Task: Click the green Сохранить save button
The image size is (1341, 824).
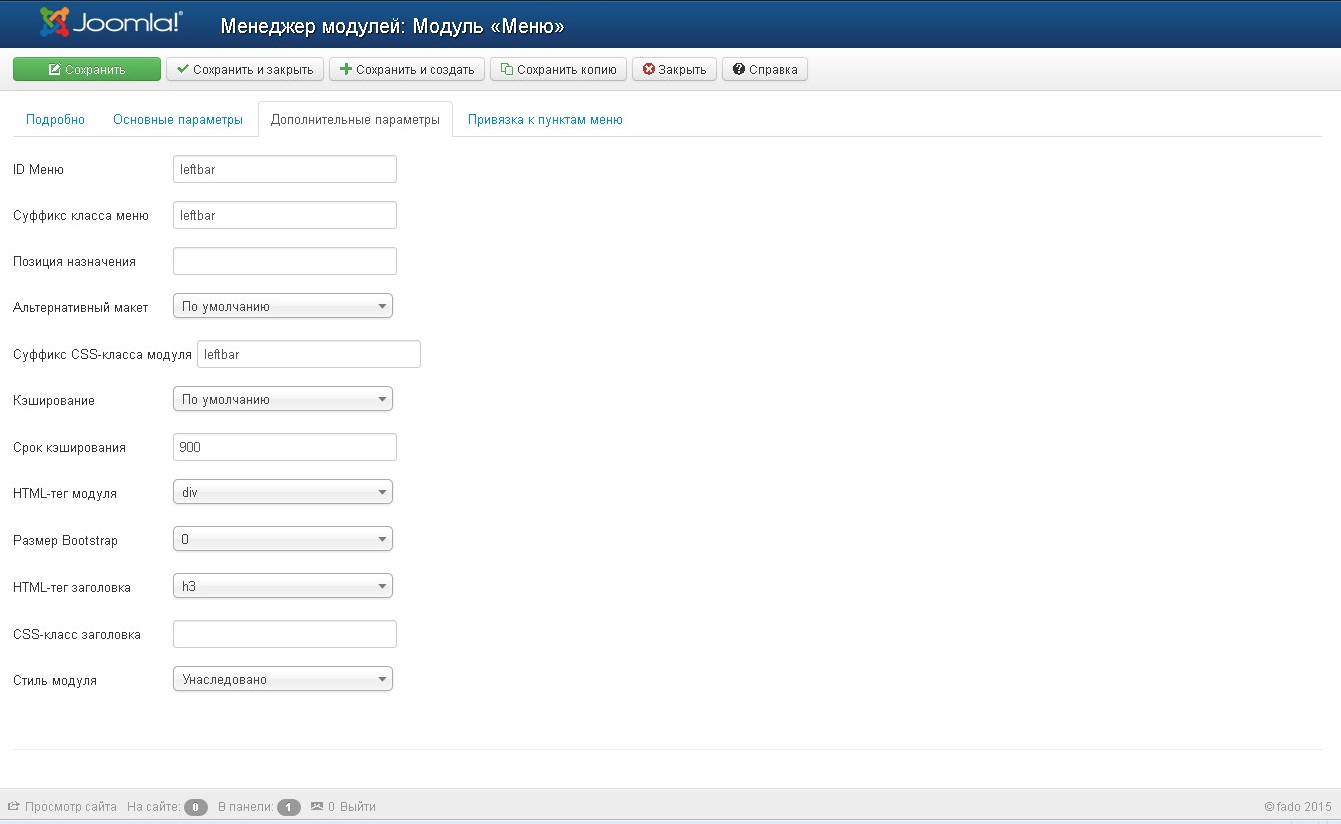Action: [x=87, y=69]
